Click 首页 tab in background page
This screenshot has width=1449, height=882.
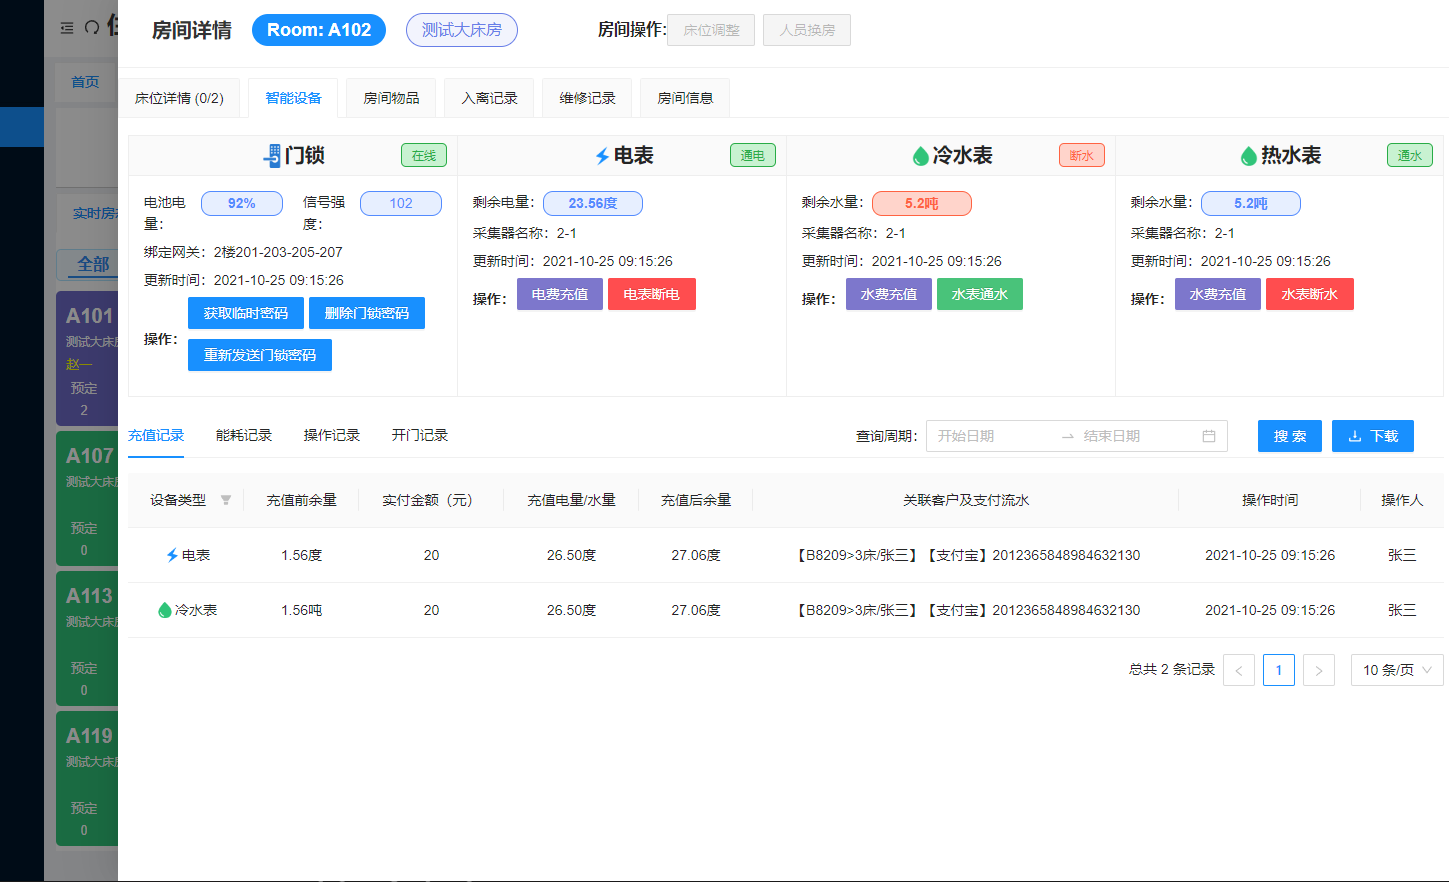85,82
